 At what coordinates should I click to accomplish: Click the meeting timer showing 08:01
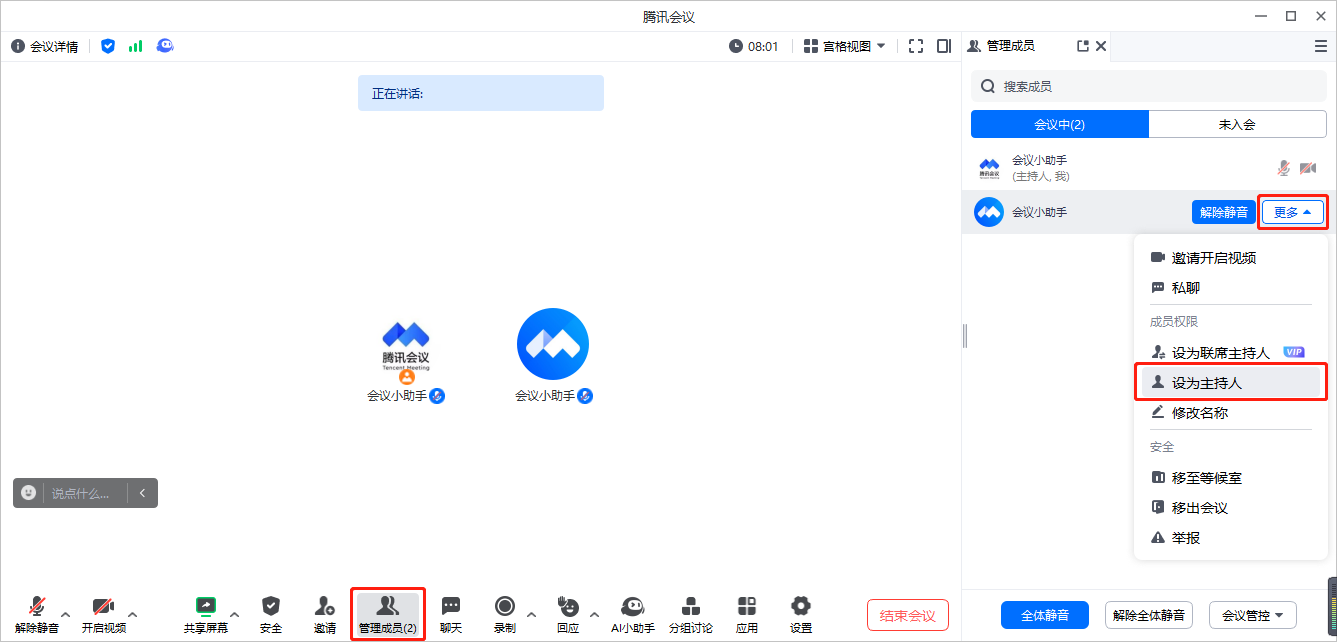754,46
